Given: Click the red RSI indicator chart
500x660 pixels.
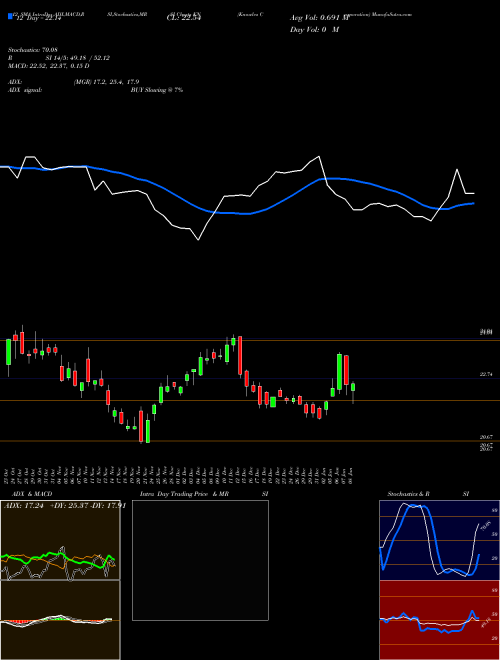Looking at the screenshot, I should 439,620.
